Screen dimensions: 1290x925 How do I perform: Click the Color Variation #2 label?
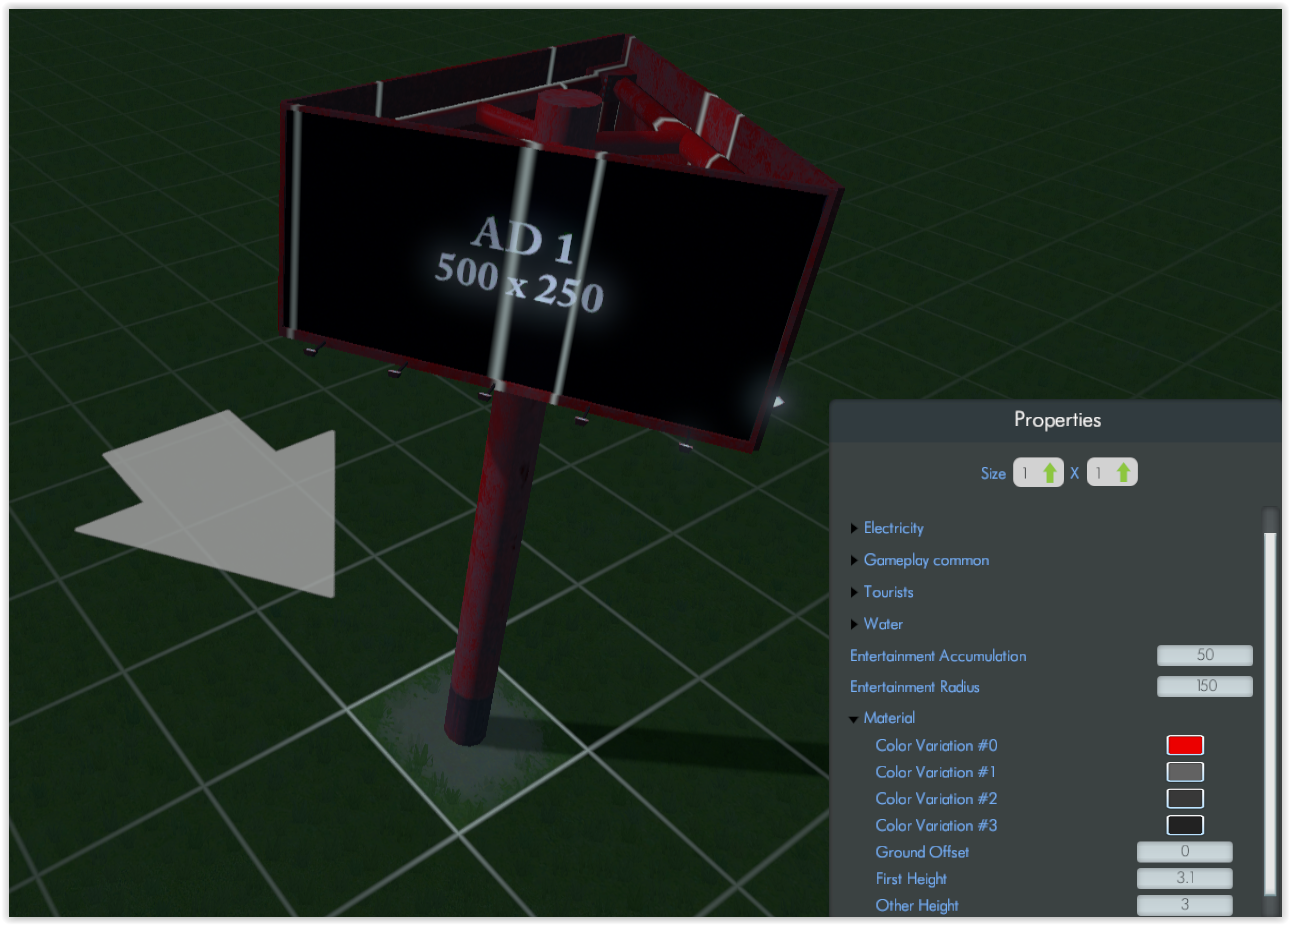tap(936, 798)
